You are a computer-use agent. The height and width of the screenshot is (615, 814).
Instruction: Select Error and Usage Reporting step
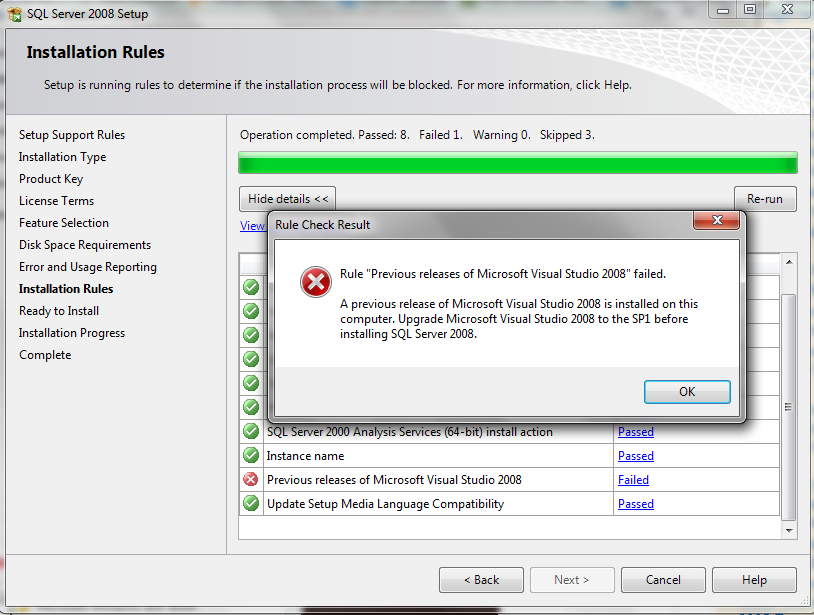click(x=88, y=267)
